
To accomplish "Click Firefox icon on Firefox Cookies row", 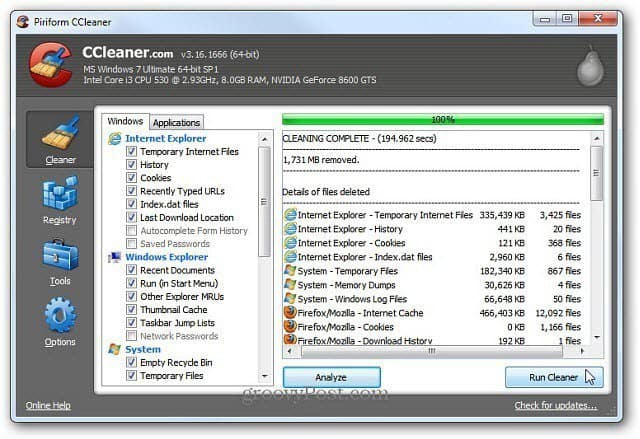I will [290, 326].
